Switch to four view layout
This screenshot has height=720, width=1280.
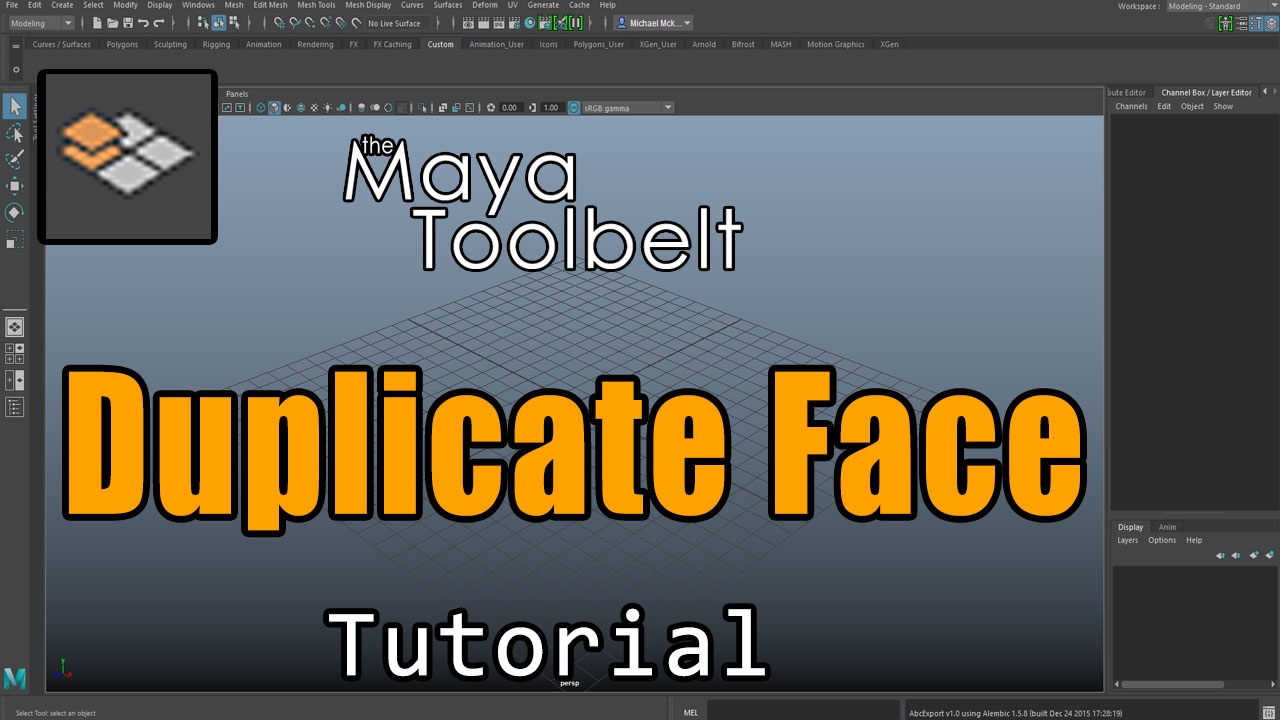[x=15, y=353]
